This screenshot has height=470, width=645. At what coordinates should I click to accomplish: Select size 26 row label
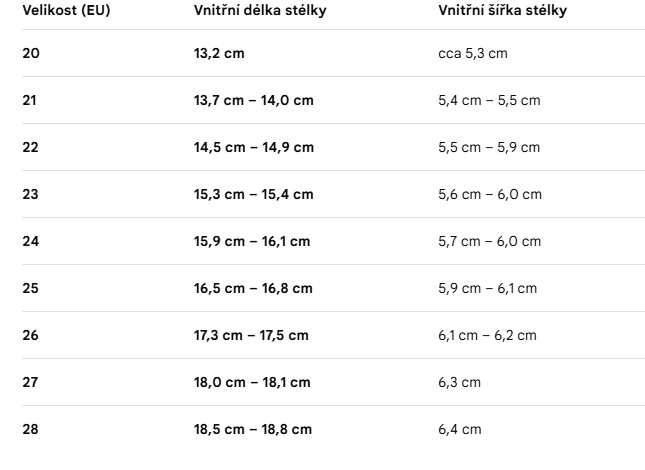[30, 335]
